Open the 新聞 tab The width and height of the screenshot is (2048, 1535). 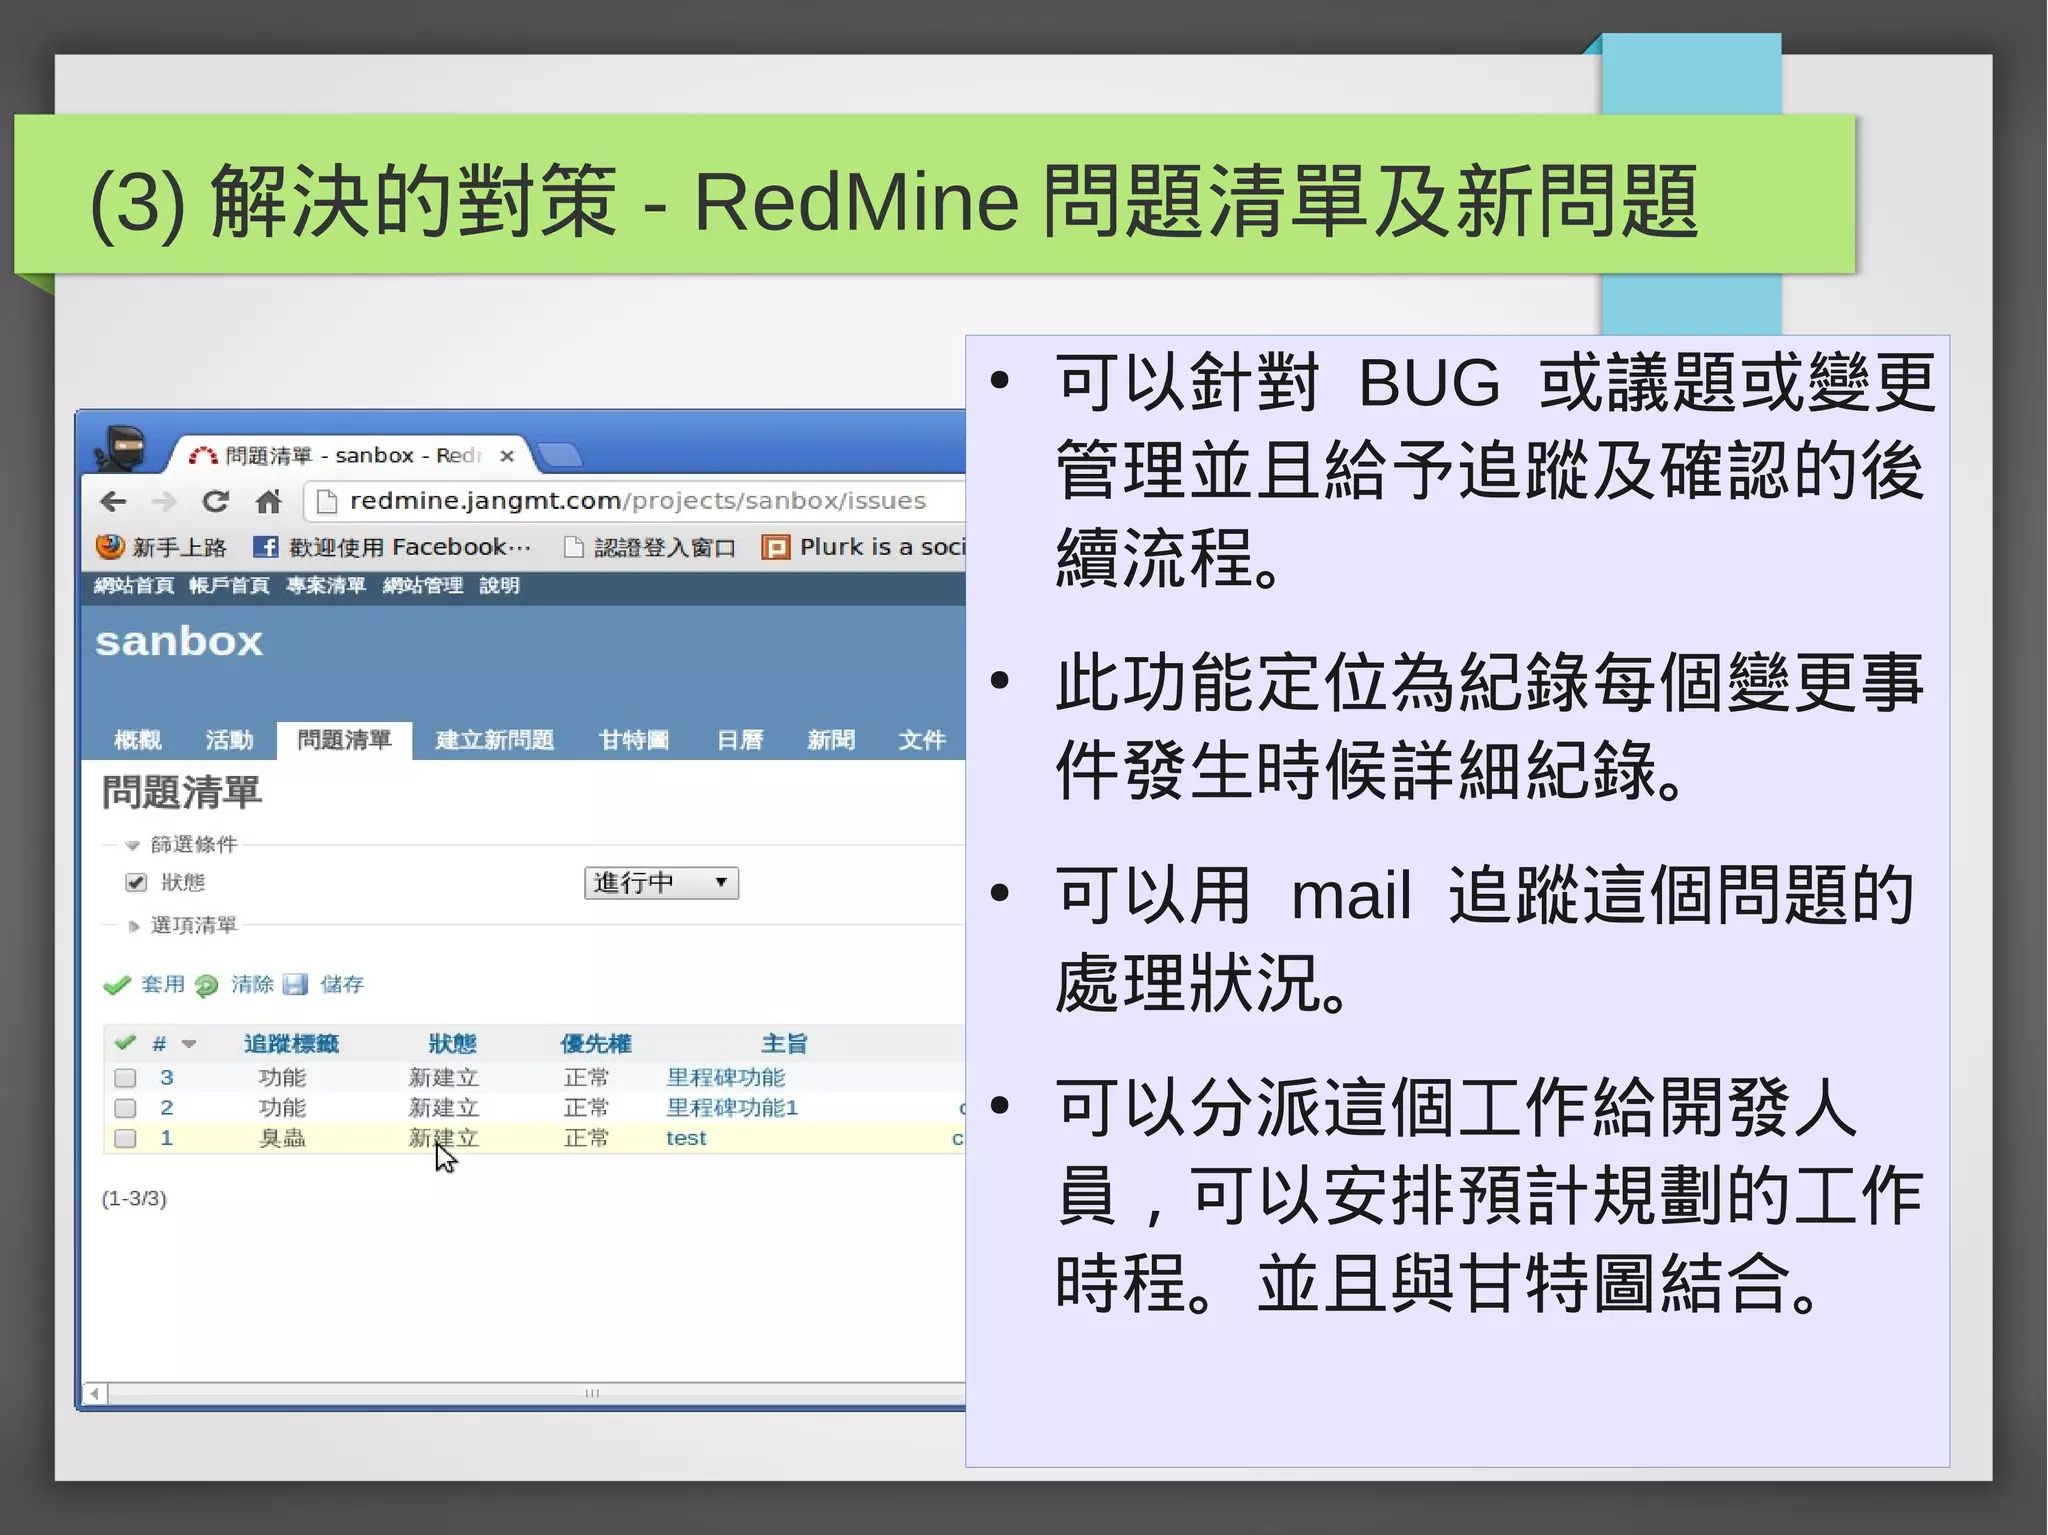click(x=831, y=740)
